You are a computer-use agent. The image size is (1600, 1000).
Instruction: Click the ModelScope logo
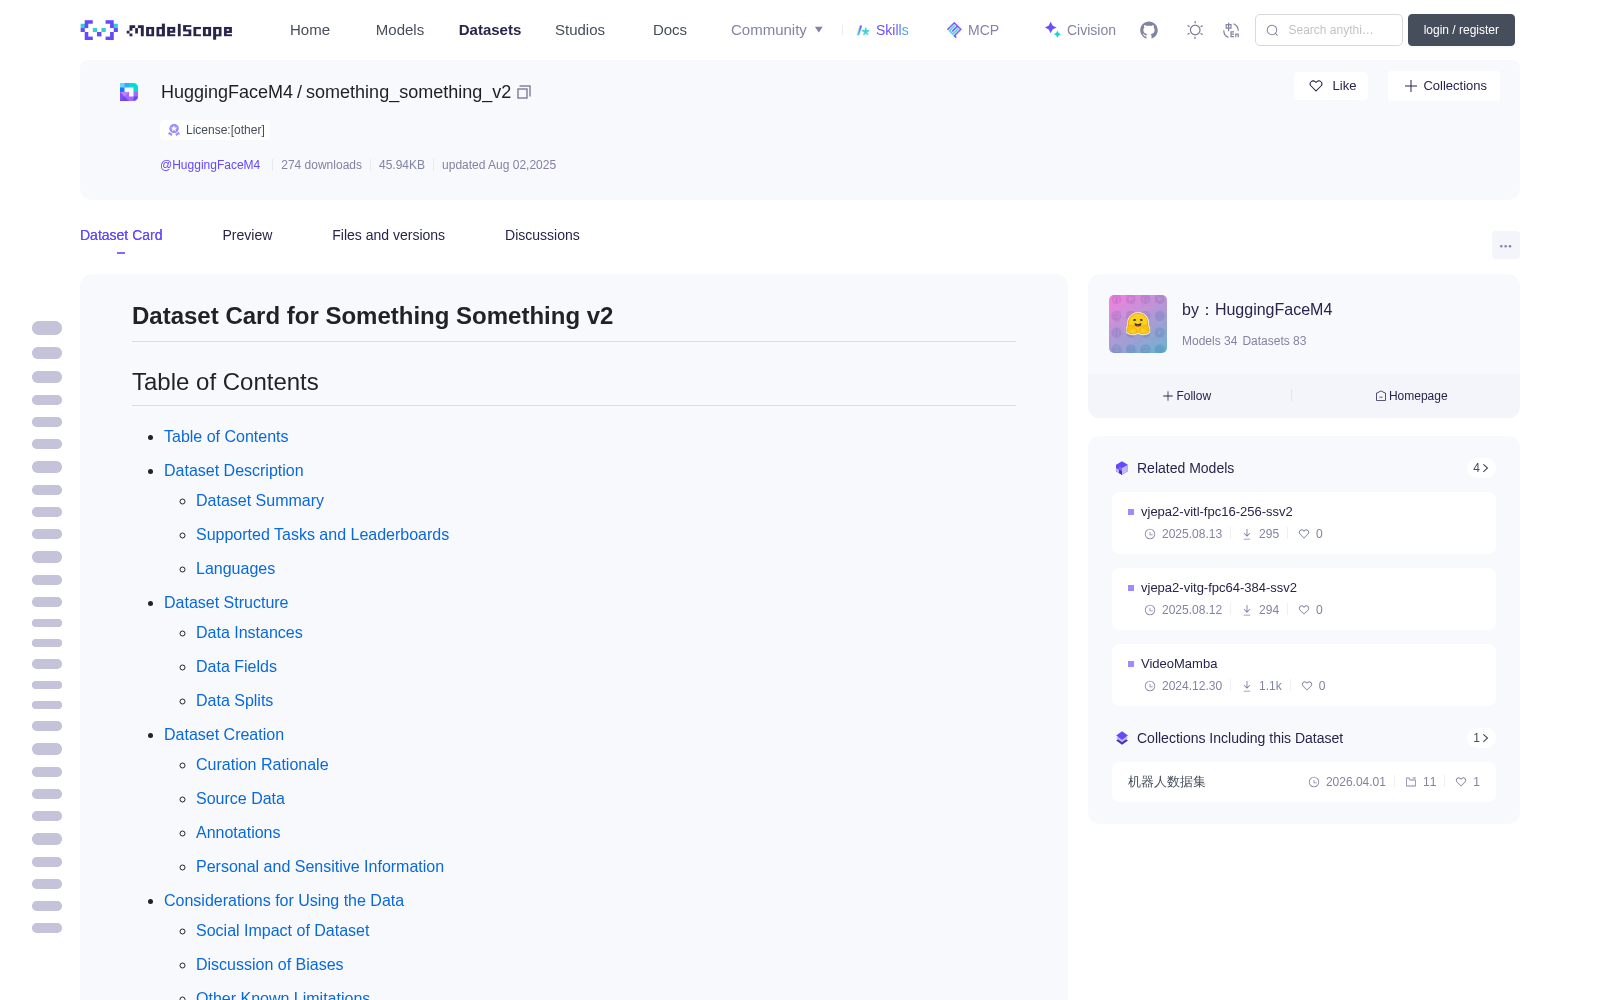click(x=156, y=30)
